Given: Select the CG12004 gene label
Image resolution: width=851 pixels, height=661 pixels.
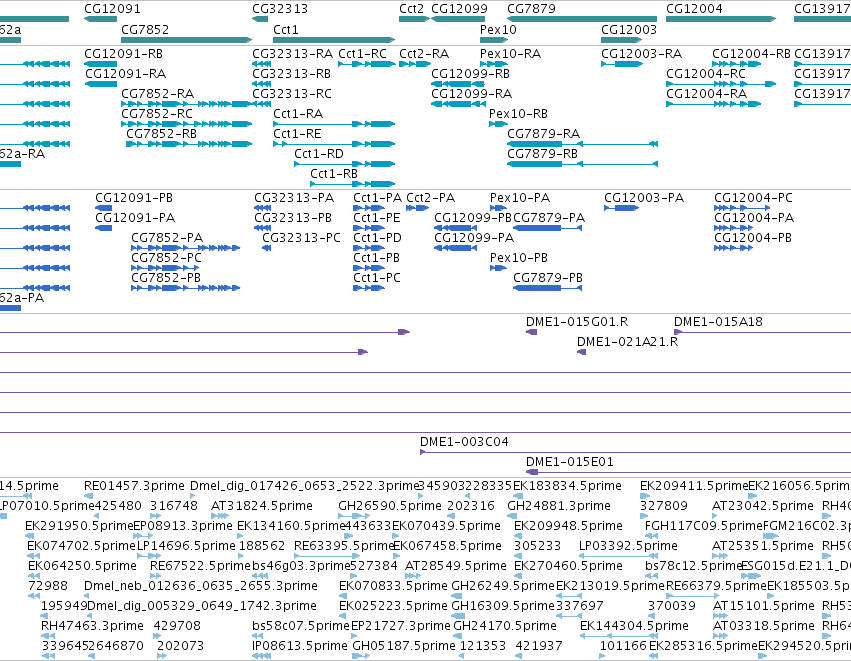Looking at the screenshot, I should [x=694, y=9].
